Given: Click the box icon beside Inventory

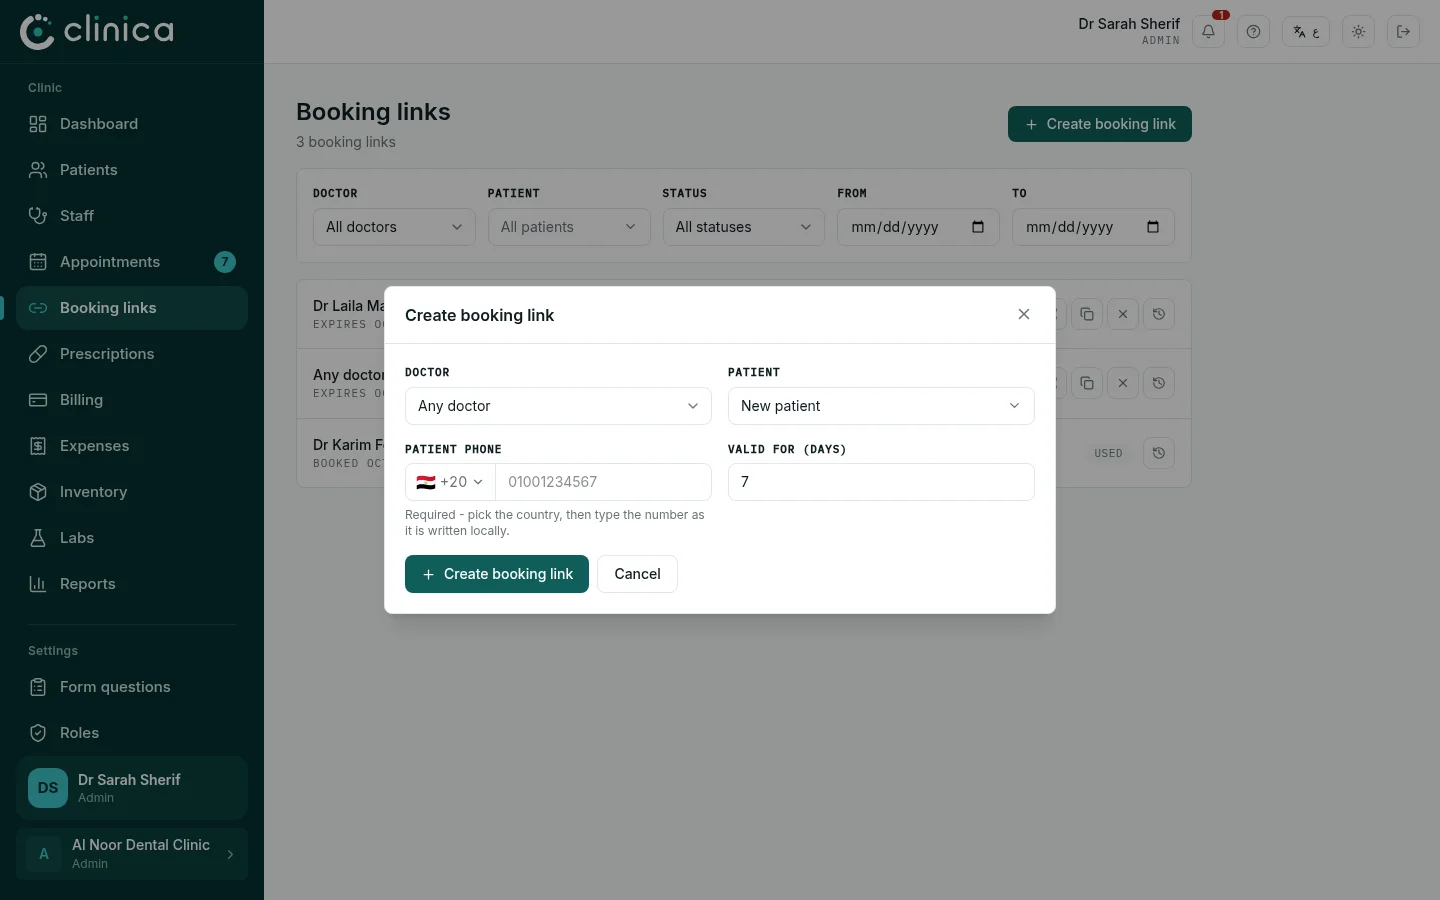Looking at the screenshot, I should pyautogui.click(x=38, y=492).
